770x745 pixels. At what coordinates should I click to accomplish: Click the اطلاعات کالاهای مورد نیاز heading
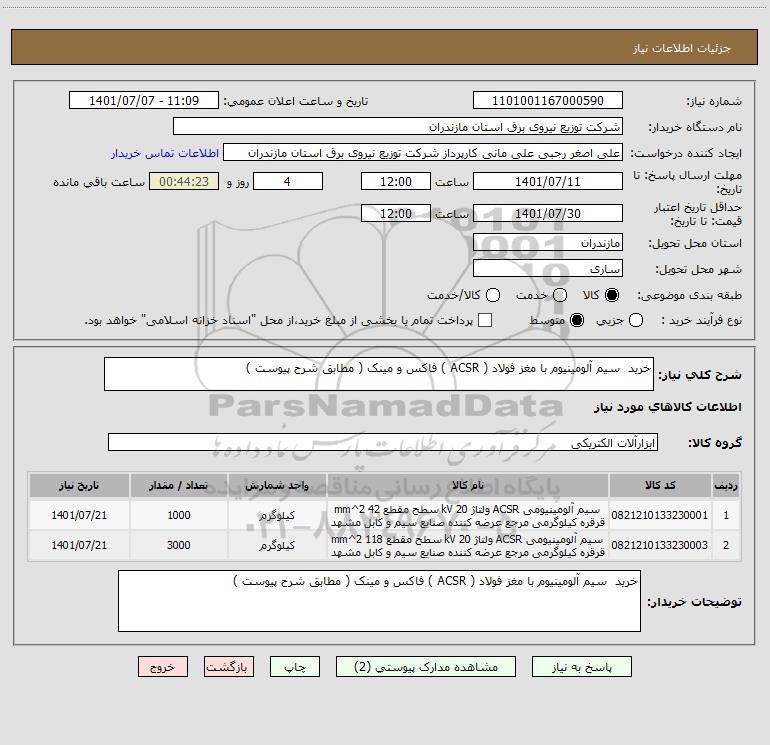pos(668,407)
